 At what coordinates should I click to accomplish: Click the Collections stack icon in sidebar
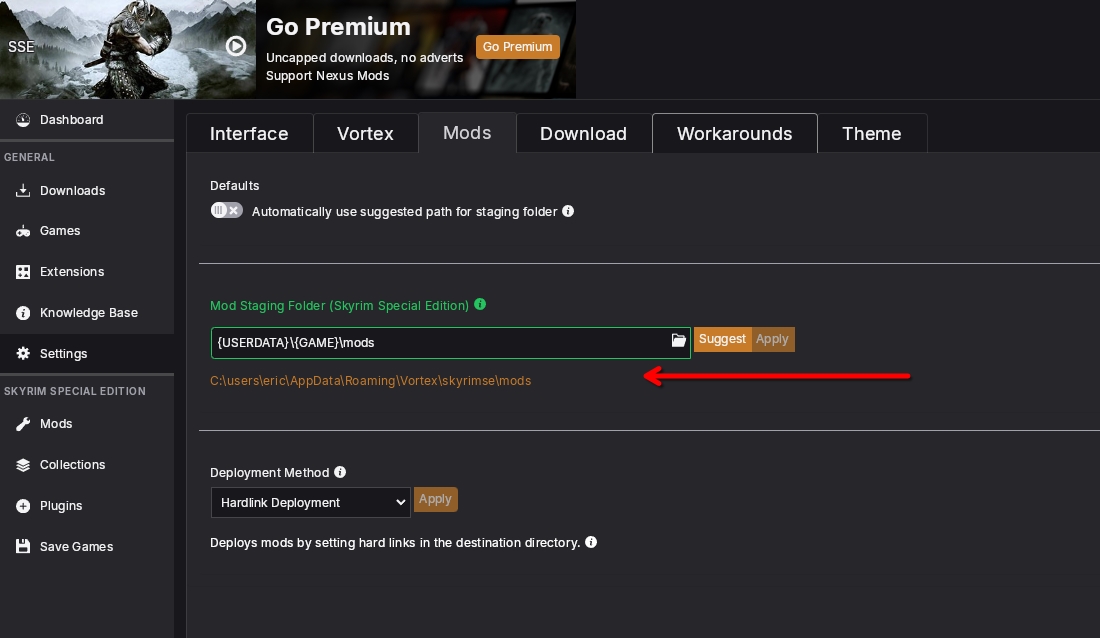pyautogui.click(x=23, y=465)
